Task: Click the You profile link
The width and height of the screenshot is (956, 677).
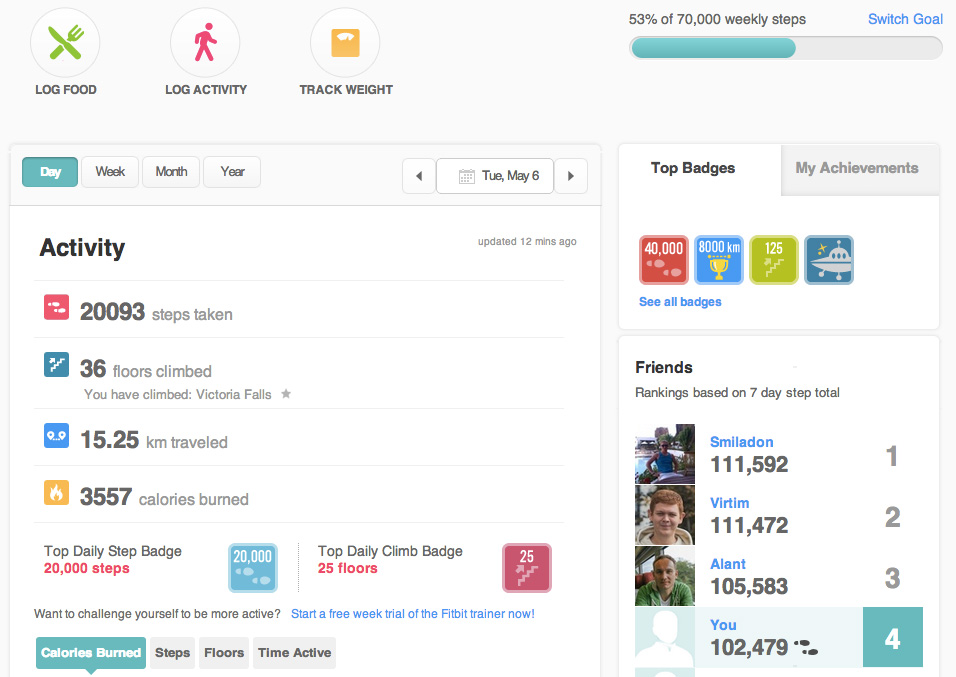Action: (723, 625)
